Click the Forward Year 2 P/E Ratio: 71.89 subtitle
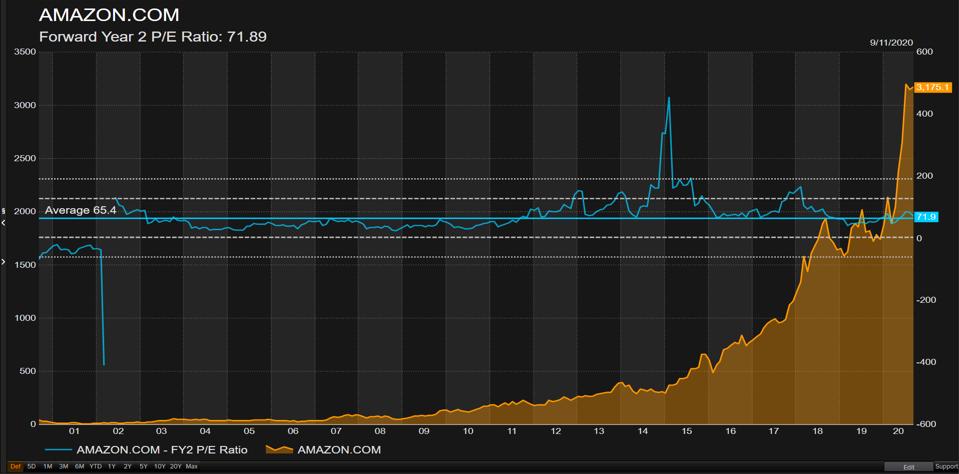 coord(153,37)
